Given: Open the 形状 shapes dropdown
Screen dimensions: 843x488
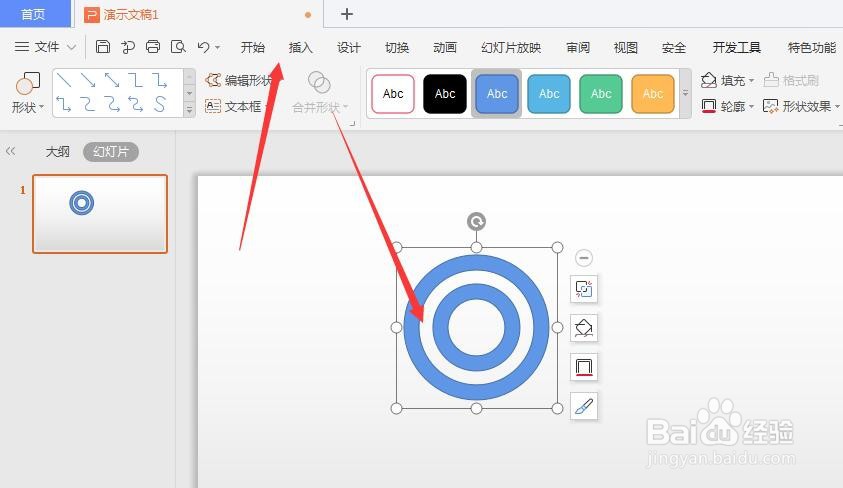Looking at the screenshot, I should click(27, 93).
